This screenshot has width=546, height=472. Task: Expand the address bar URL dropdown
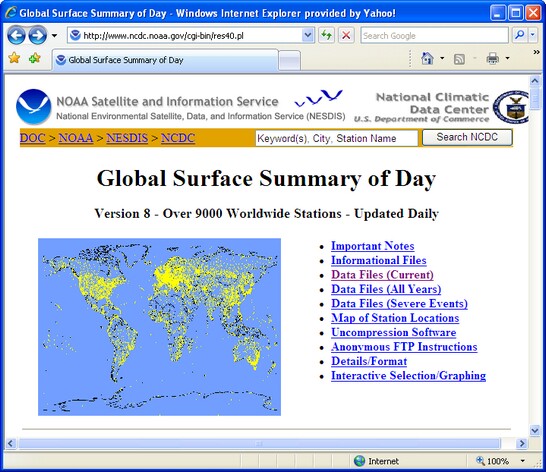[307, 35]
